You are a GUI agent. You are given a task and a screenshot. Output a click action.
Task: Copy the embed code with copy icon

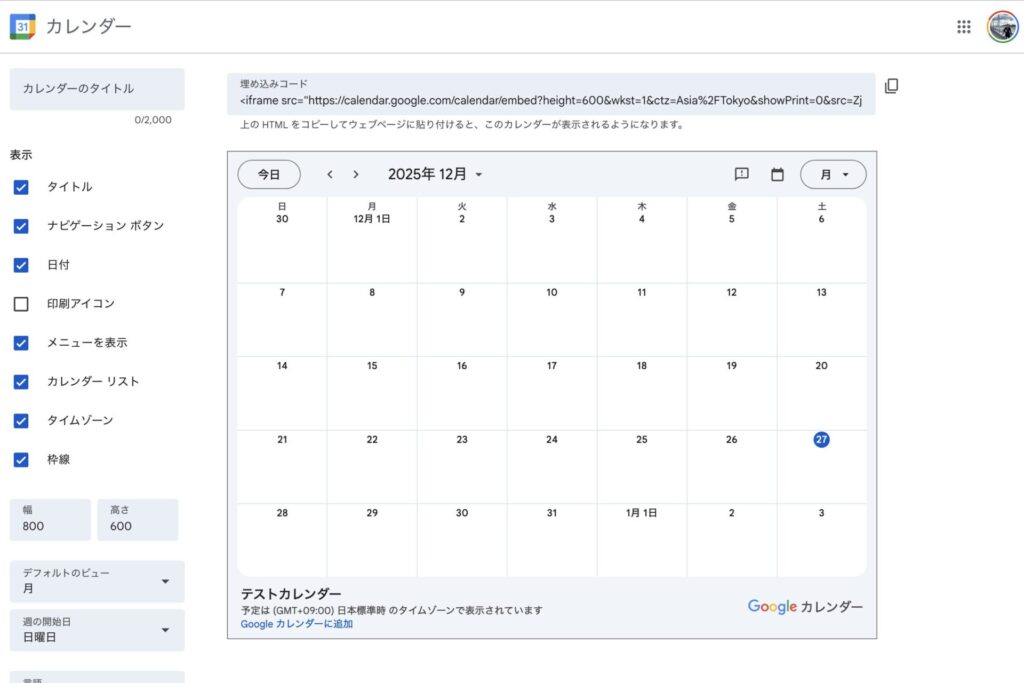(891, 86)
